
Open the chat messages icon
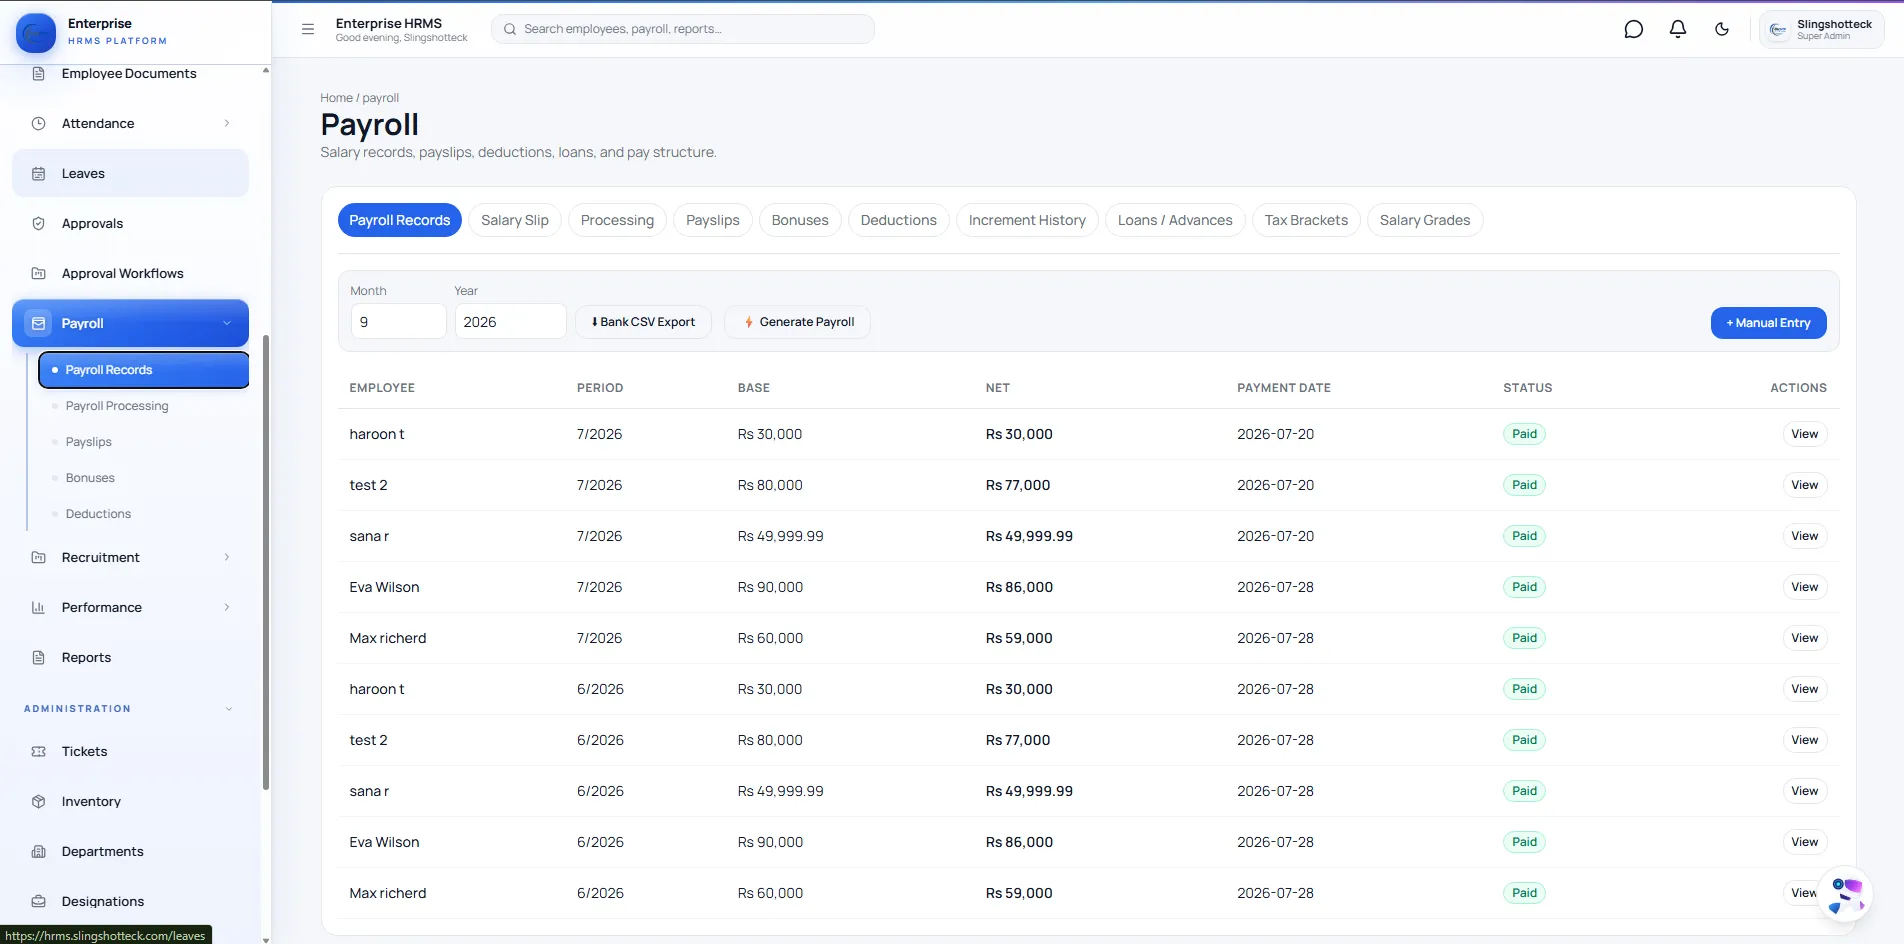[1634, 29]
